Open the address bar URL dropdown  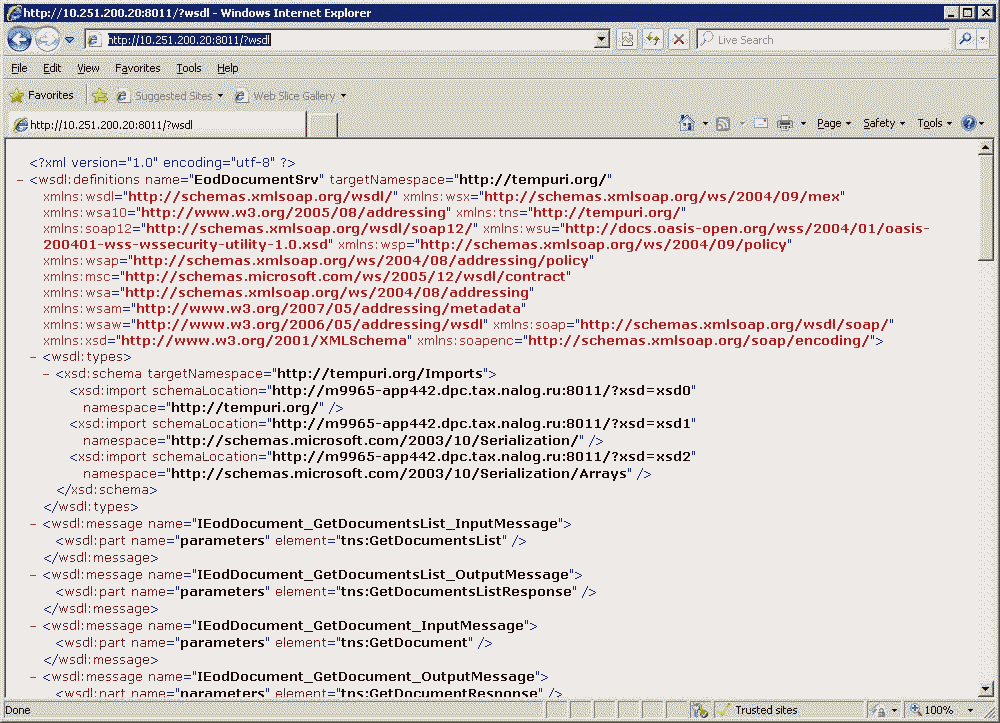click(x=601, y=40)
